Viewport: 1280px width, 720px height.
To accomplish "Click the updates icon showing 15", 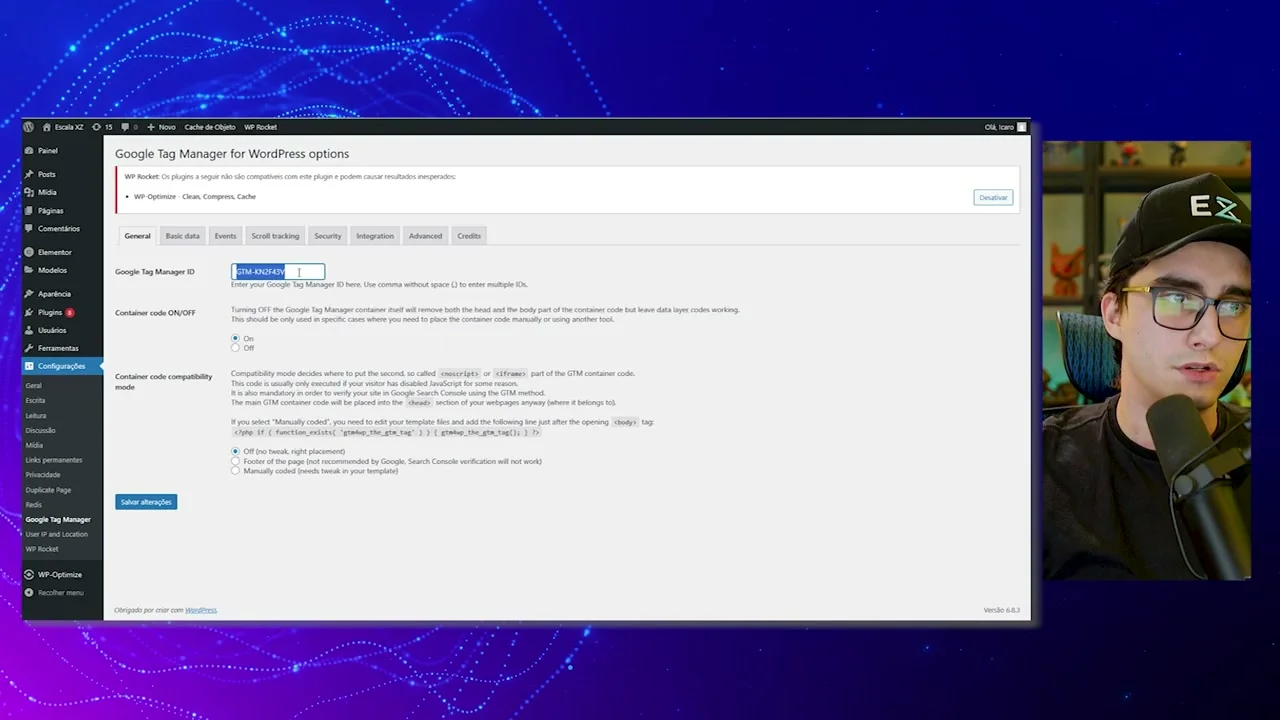I will pos(96,127).
